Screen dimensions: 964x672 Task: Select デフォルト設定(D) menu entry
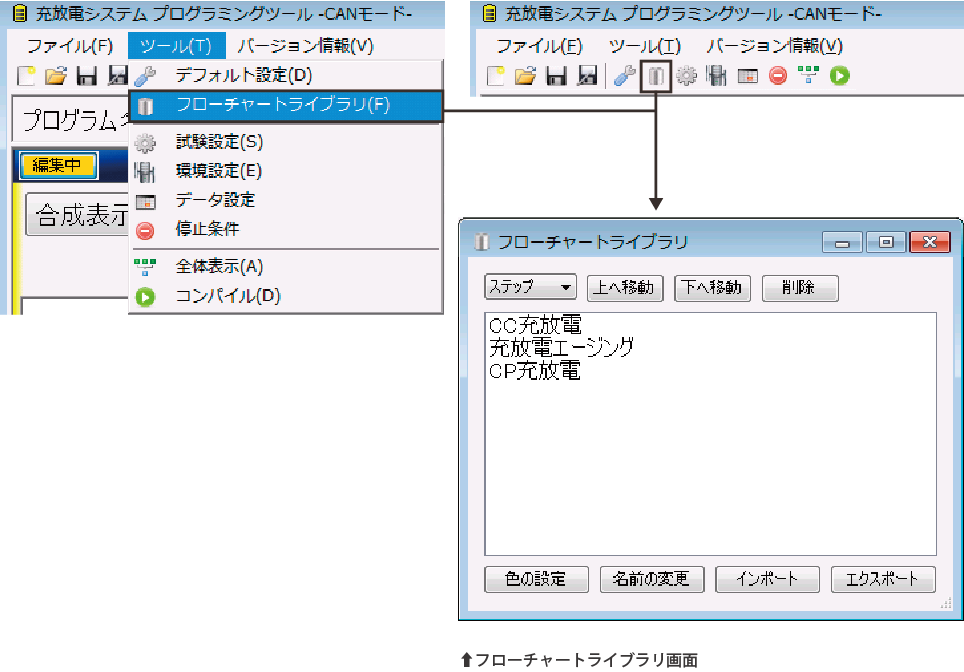pos(286,76)
